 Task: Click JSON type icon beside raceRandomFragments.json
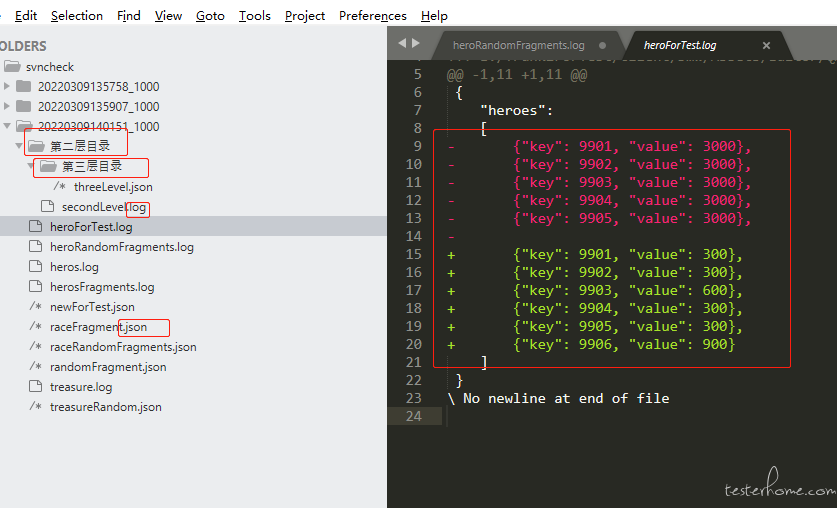point(35,347)
